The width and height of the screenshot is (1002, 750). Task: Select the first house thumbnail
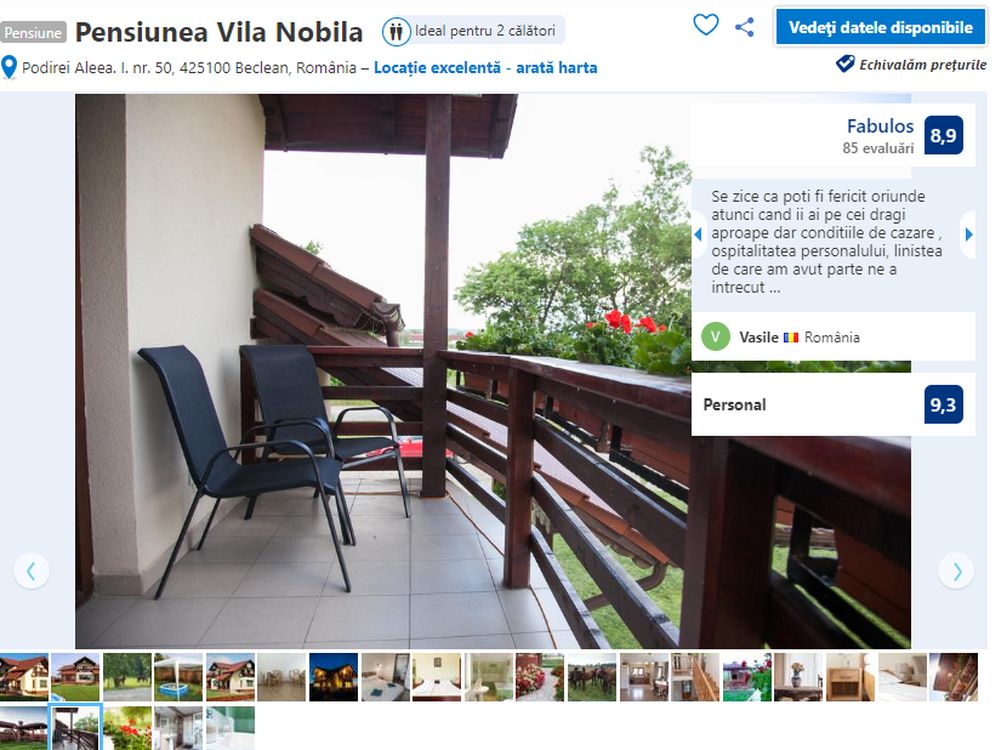click(x=24, y=677)
